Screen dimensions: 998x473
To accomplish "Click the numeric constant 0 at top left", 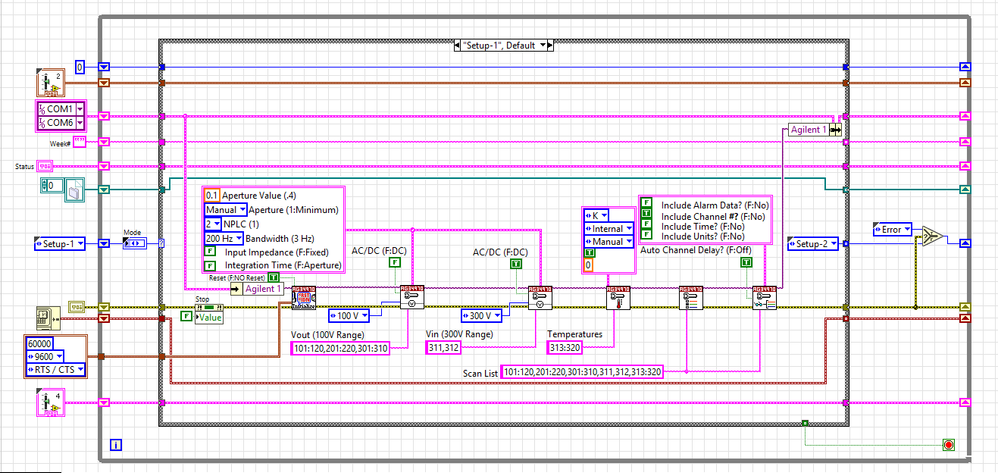I will [80, 67].
